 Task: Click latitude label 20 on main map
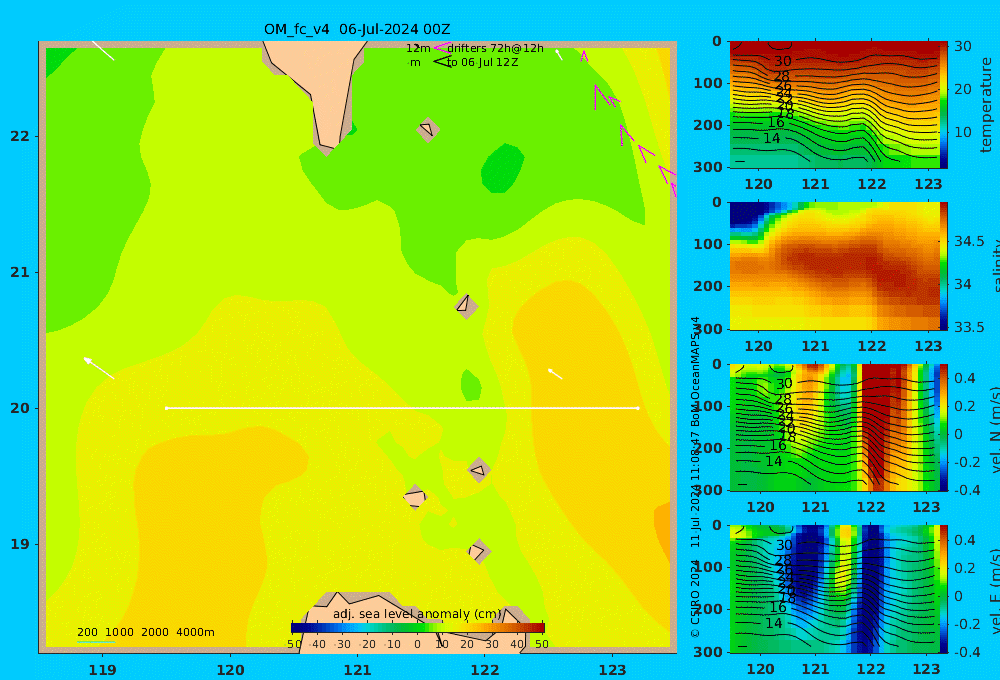(20, 408)
